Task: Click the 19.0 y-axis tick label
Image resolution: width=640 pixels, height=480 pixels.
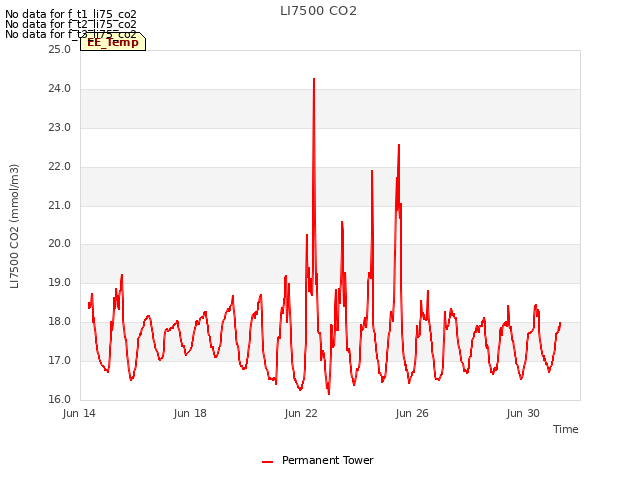Action: tap(60, 282)
